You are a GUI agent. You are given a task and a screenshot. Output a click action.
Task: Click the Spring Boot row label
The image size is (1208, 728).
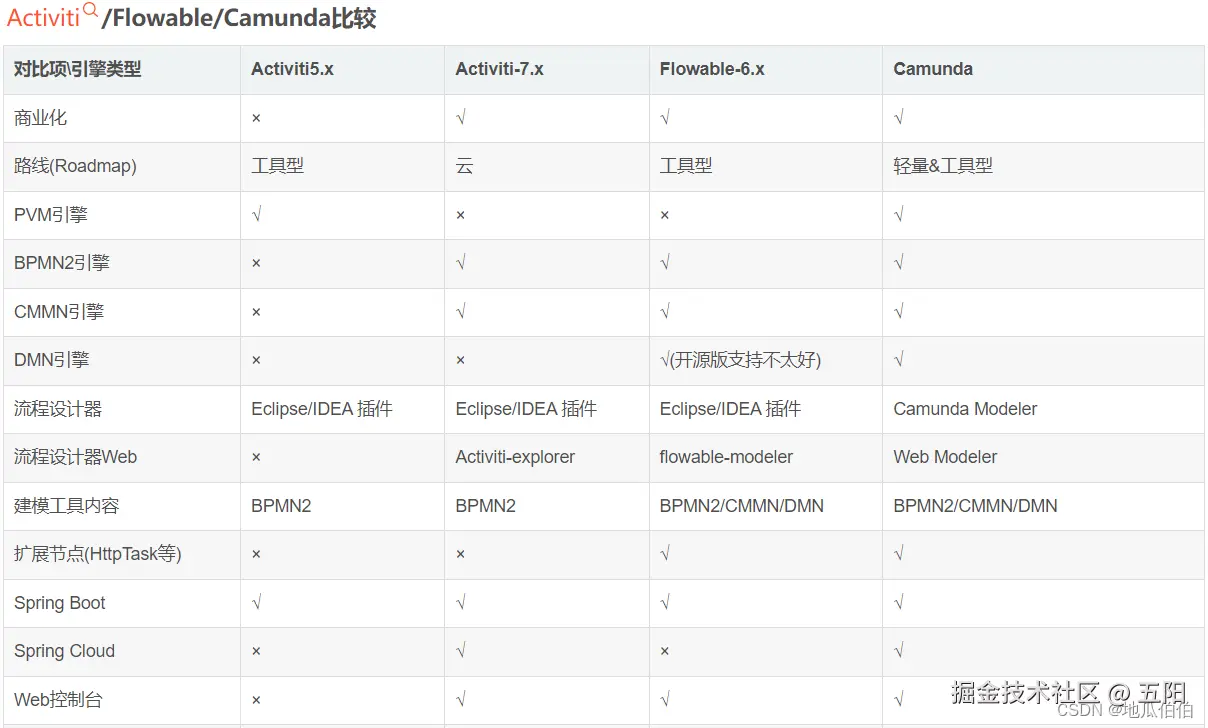click(60, 603)
